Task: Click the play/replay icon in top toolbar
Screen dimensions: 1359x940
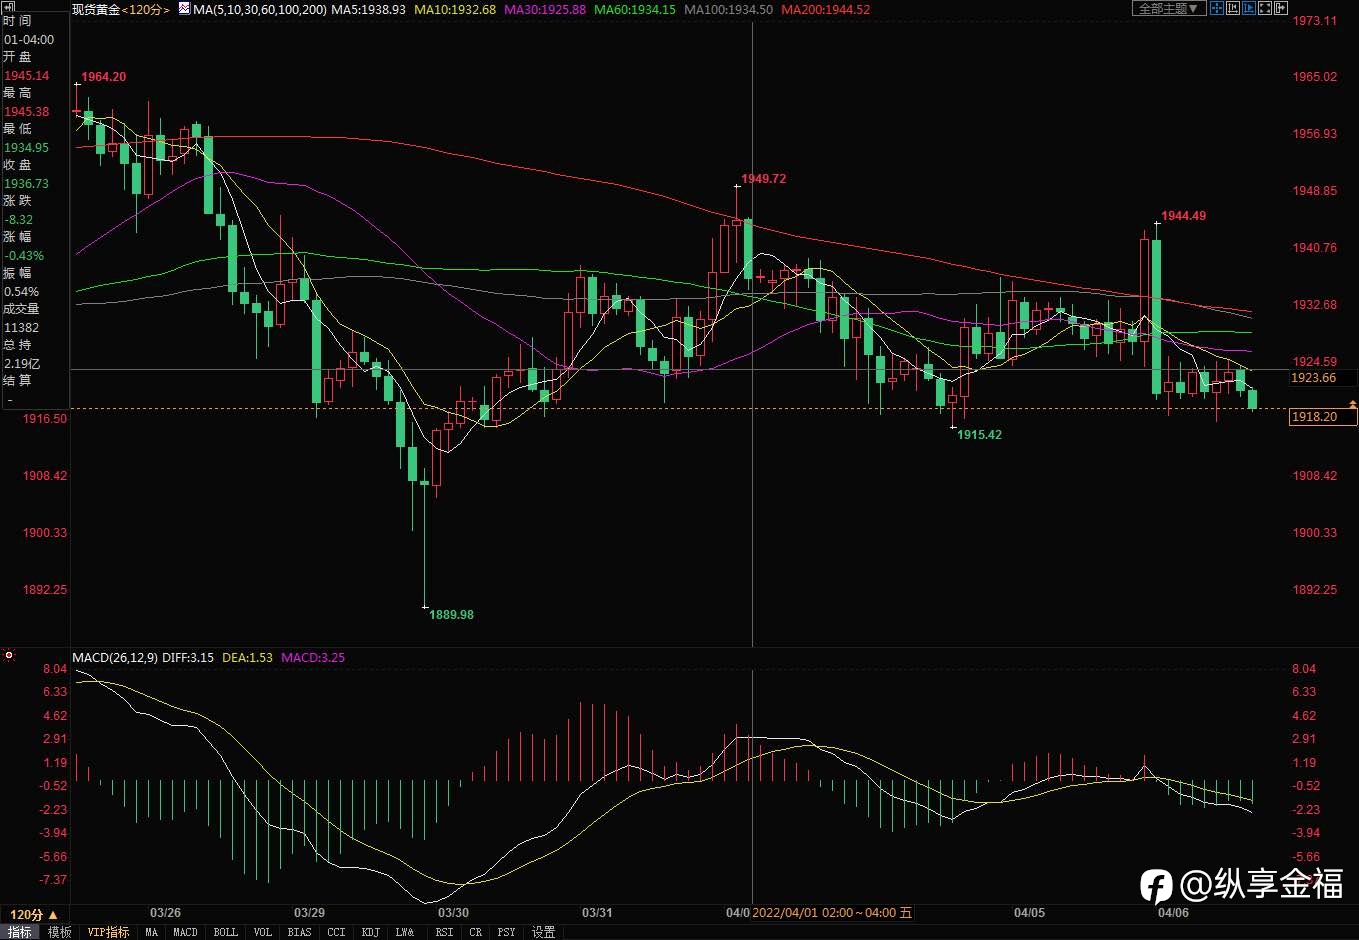Action: pyautogui.click(x=1249, y=8)
